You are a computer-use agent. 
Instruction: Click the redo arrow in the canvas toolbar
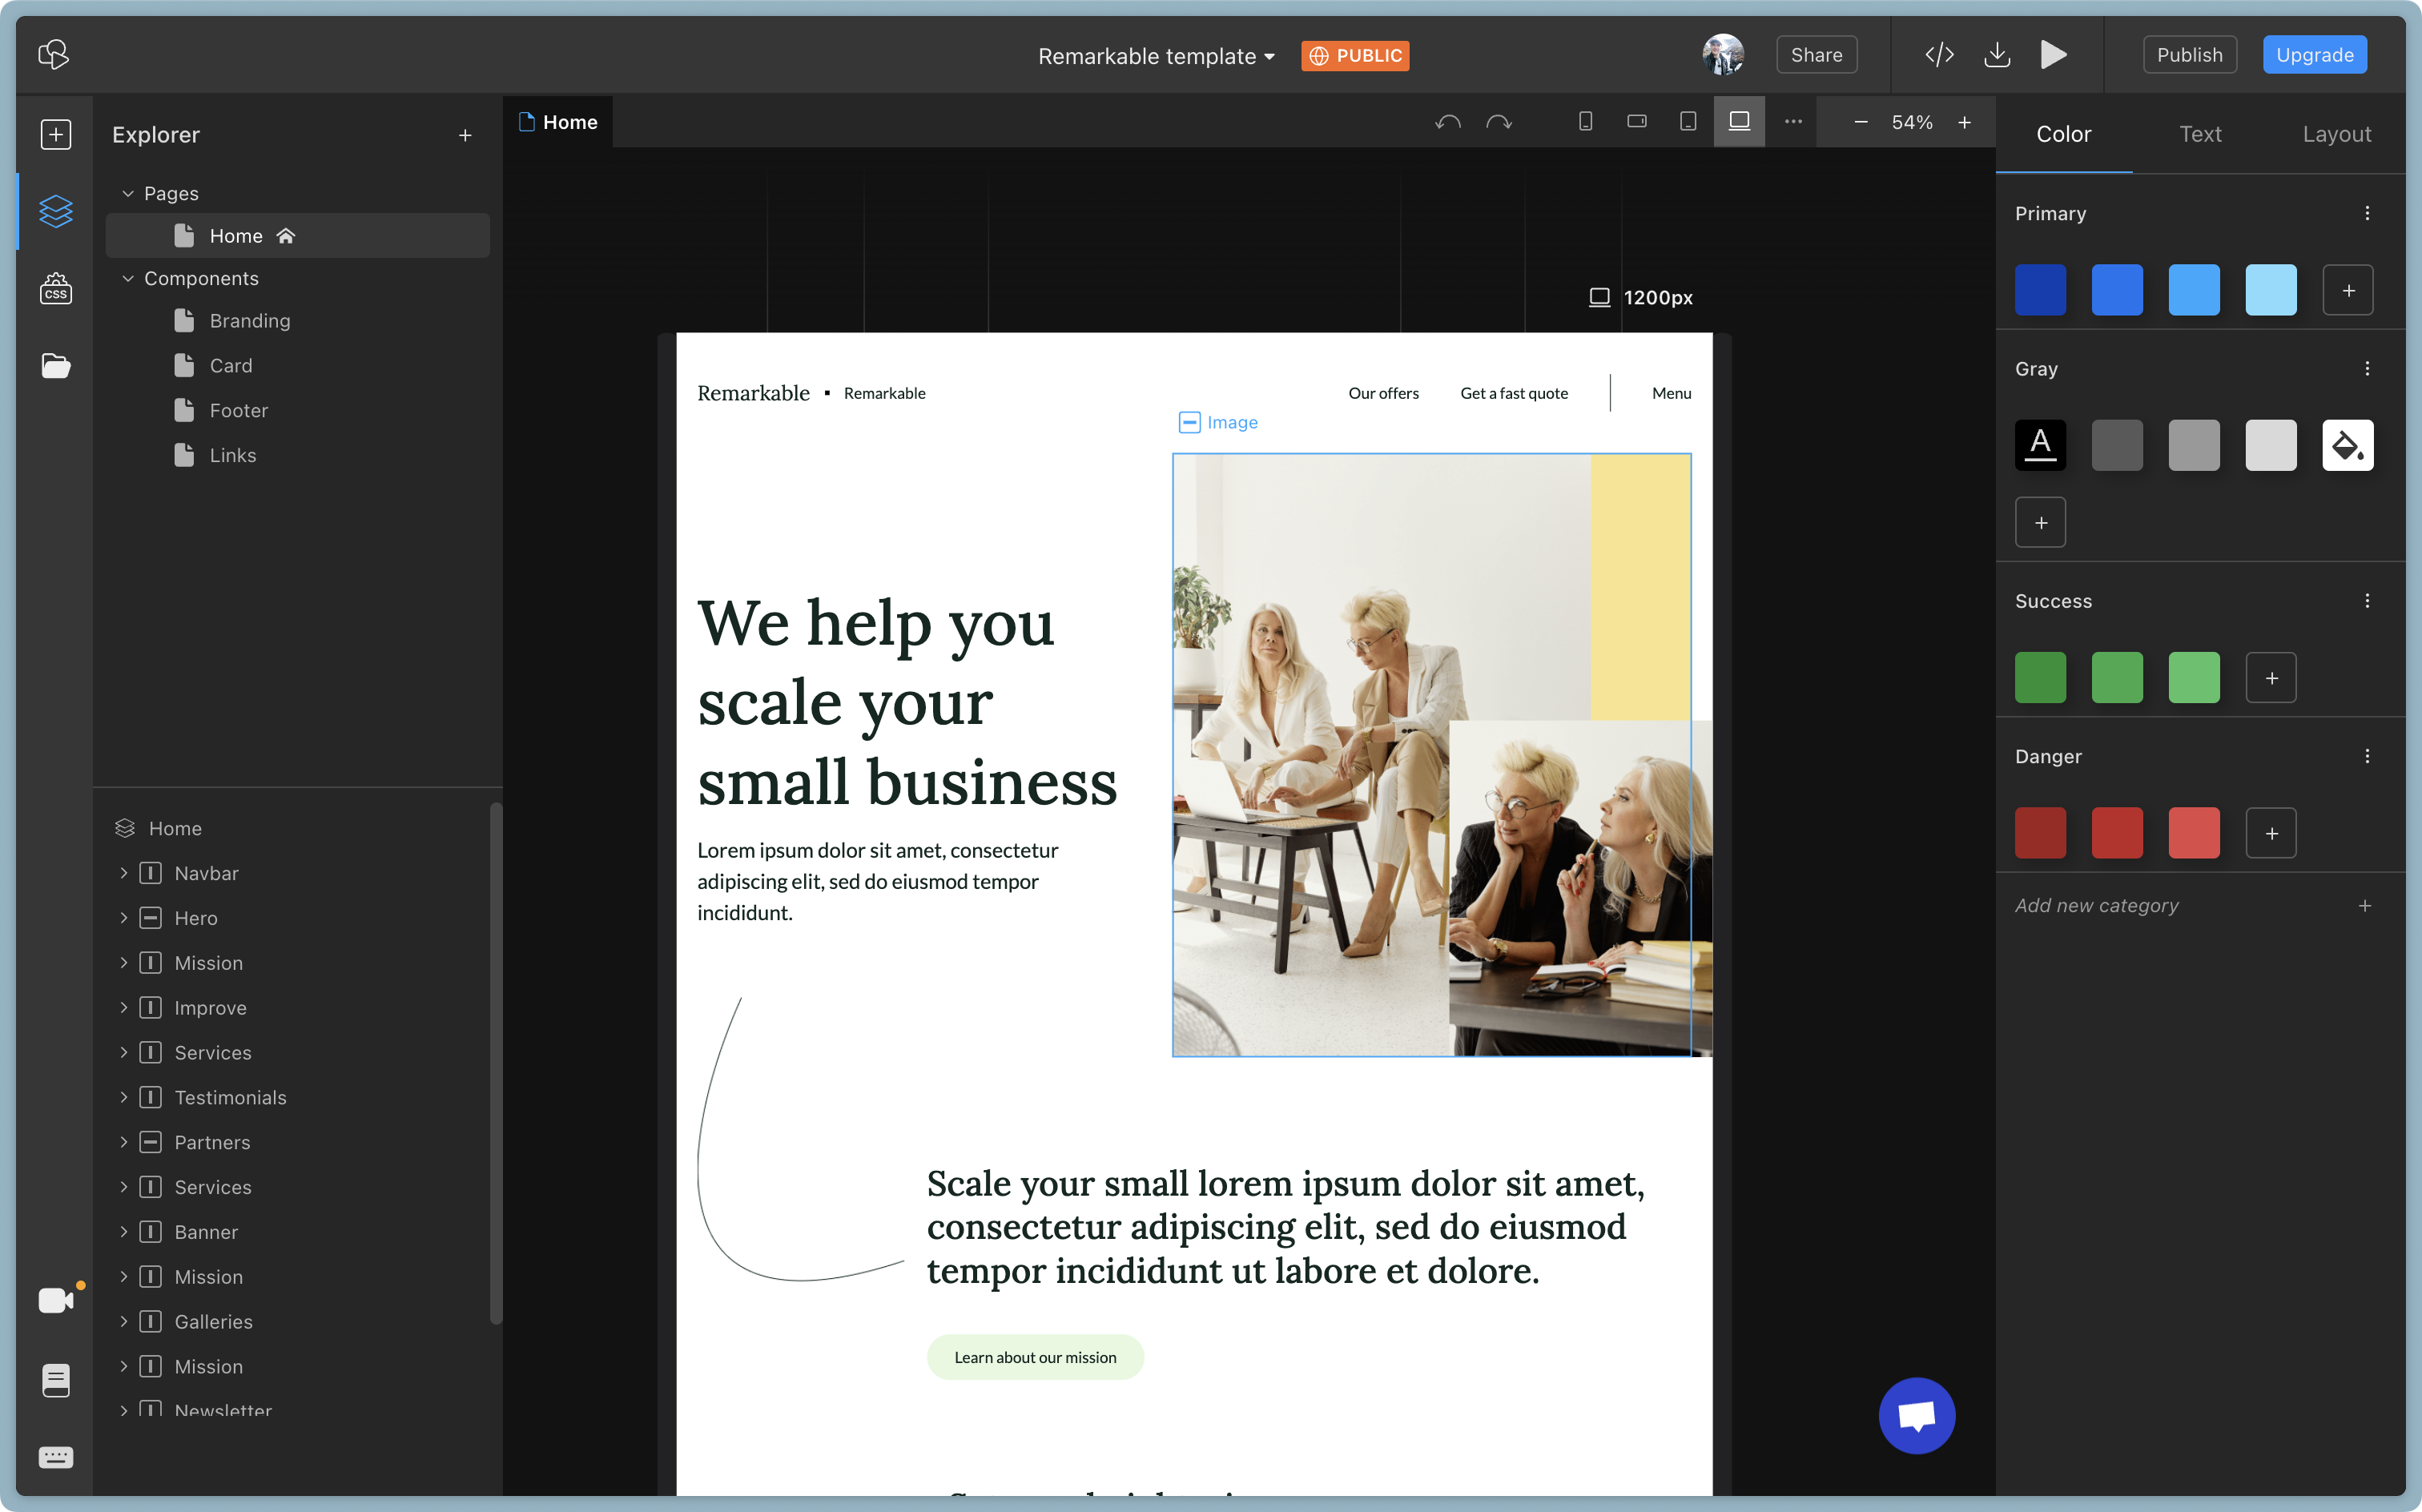click(1499, 122)
